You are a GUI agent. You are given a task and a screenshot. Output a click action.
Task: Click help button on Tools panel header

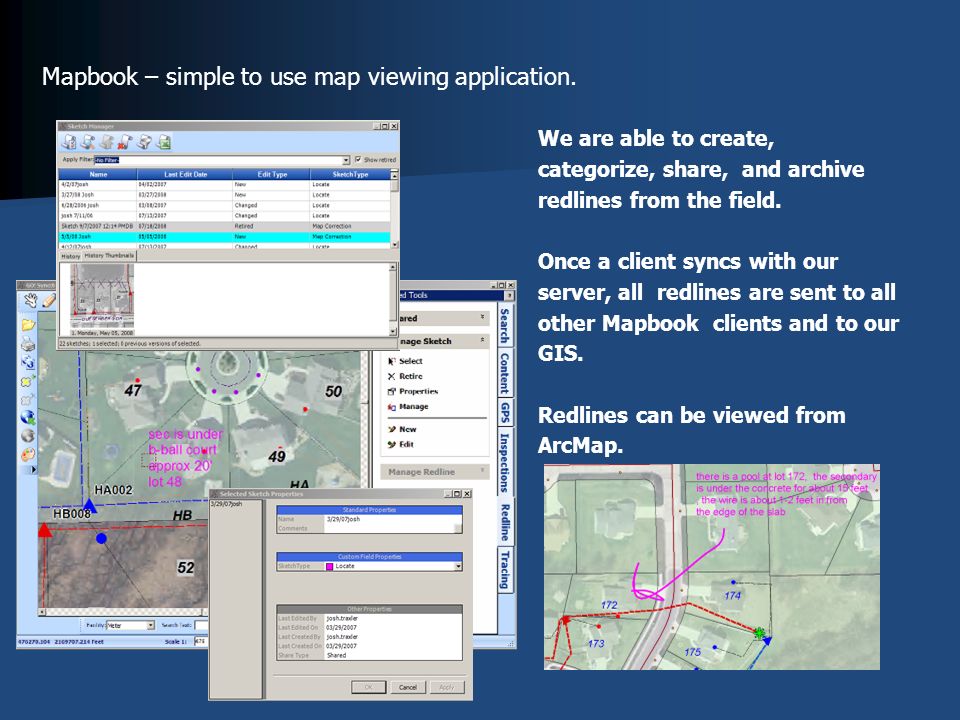coord(508,296)
